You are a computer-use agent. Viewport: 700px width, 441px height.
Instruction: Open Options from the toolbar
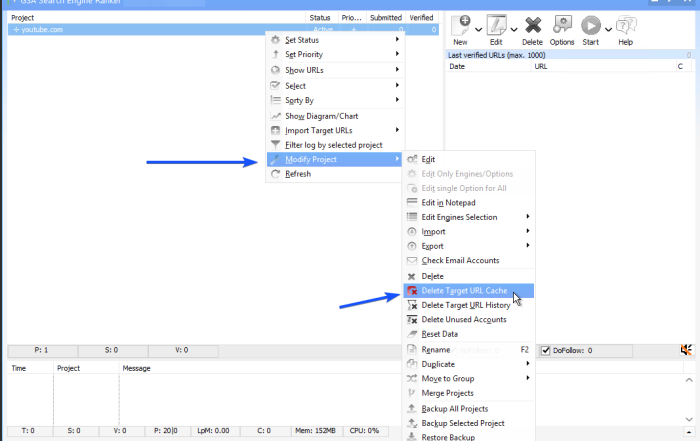click(x=562, y=25)
